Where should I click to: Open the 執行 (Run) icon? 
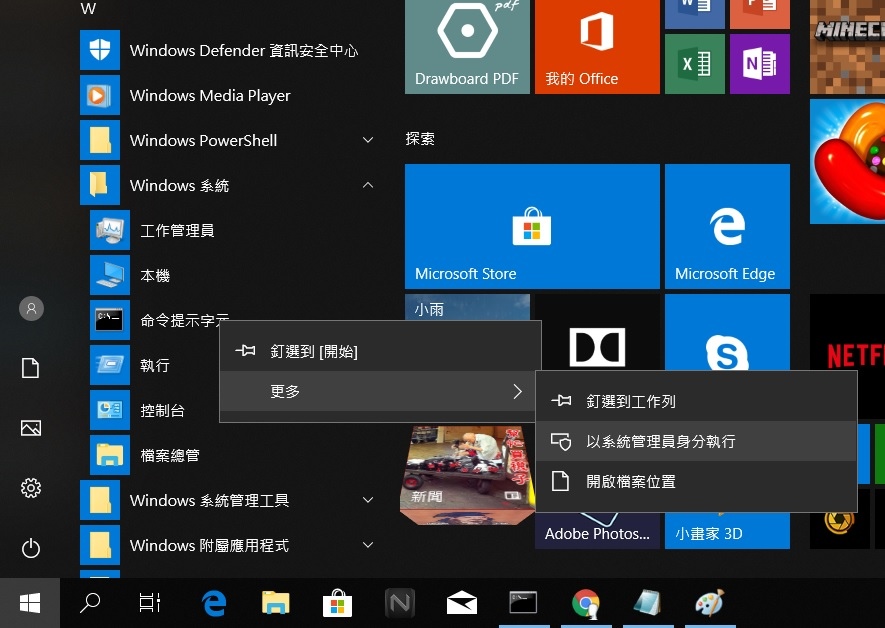[110, 365]
